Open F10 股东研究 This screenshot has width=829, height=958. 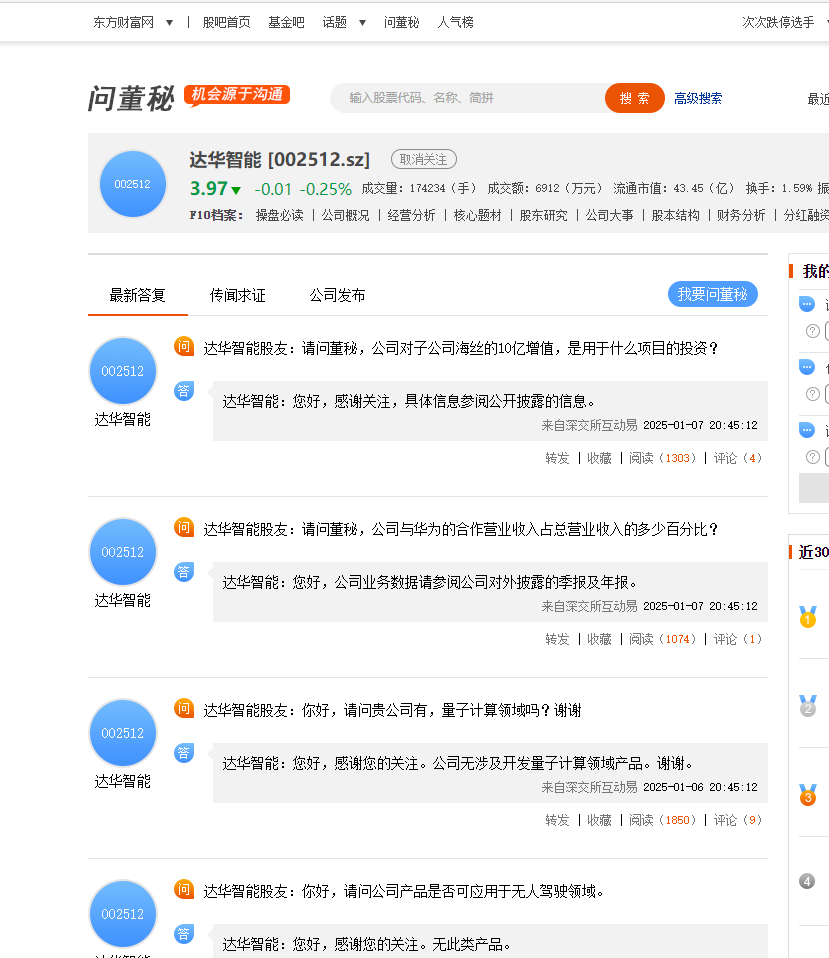pos(543,215)
